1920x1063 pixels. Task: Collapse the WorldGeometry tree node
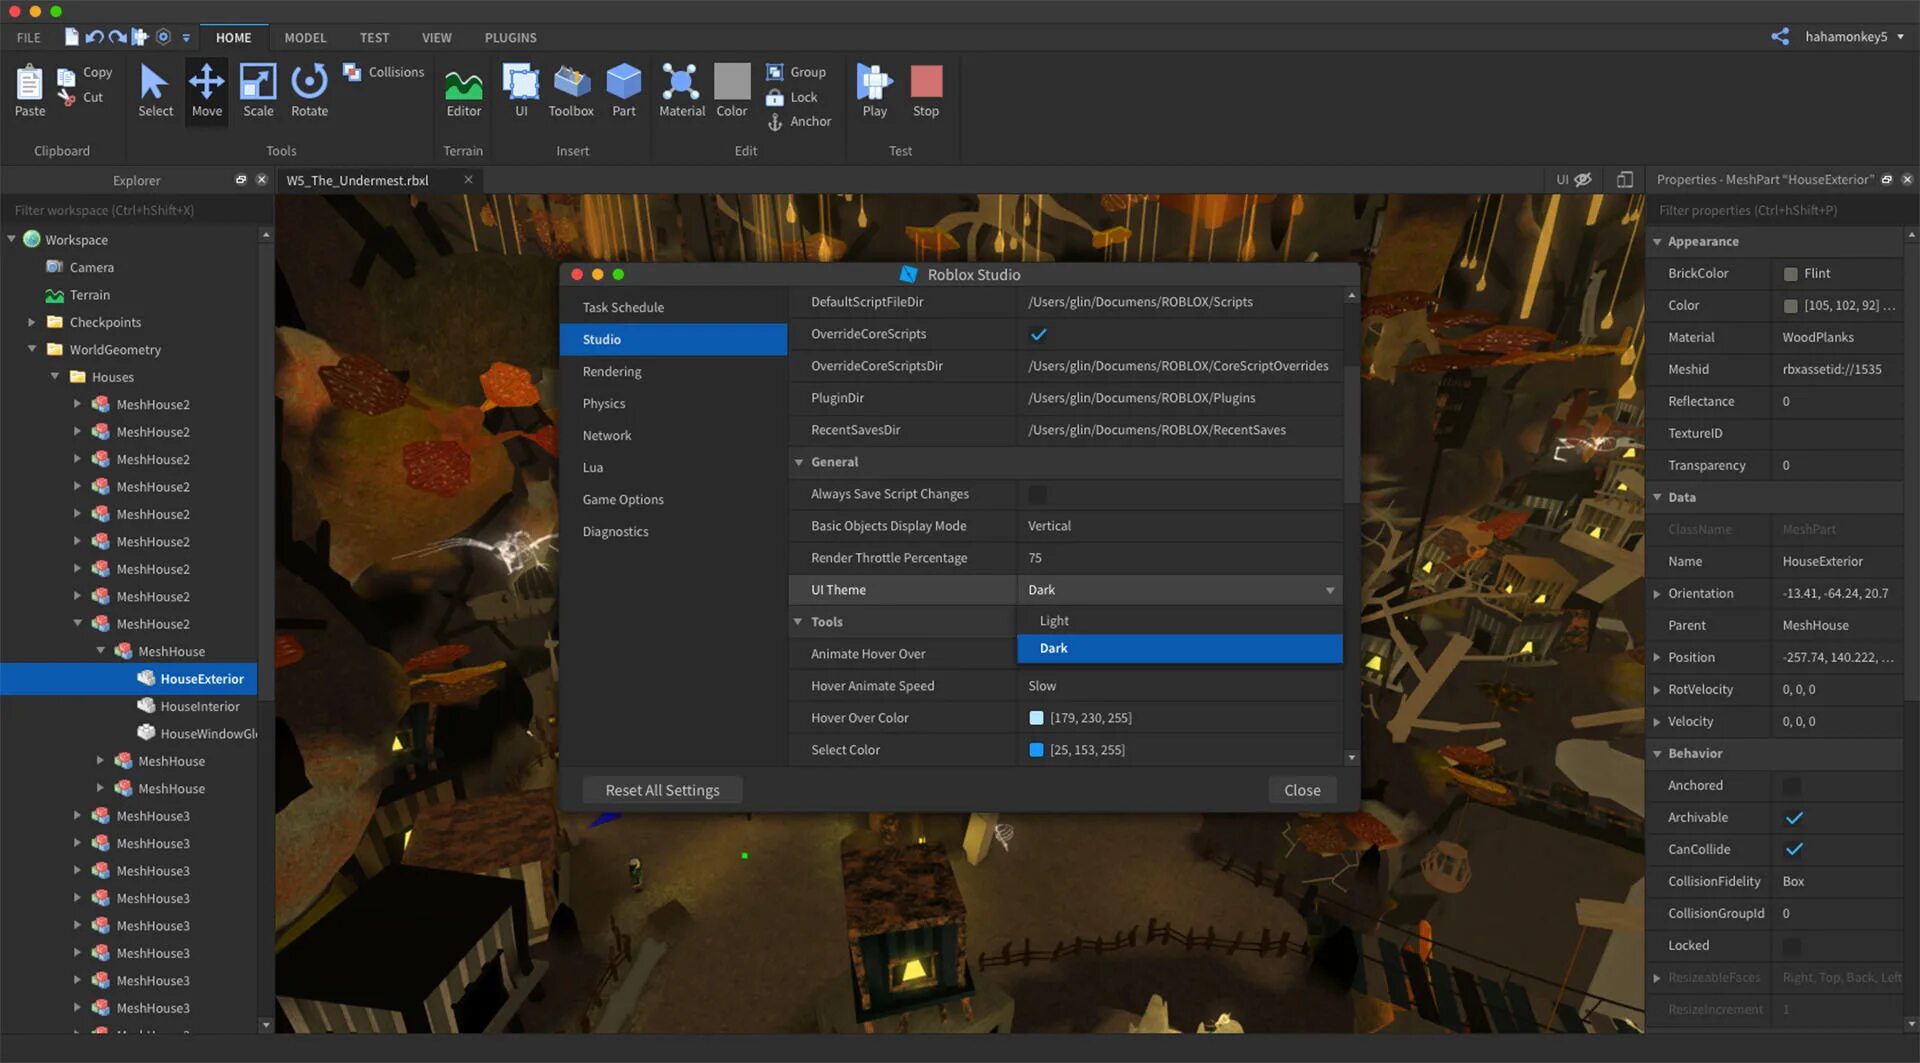click(31, 349)
